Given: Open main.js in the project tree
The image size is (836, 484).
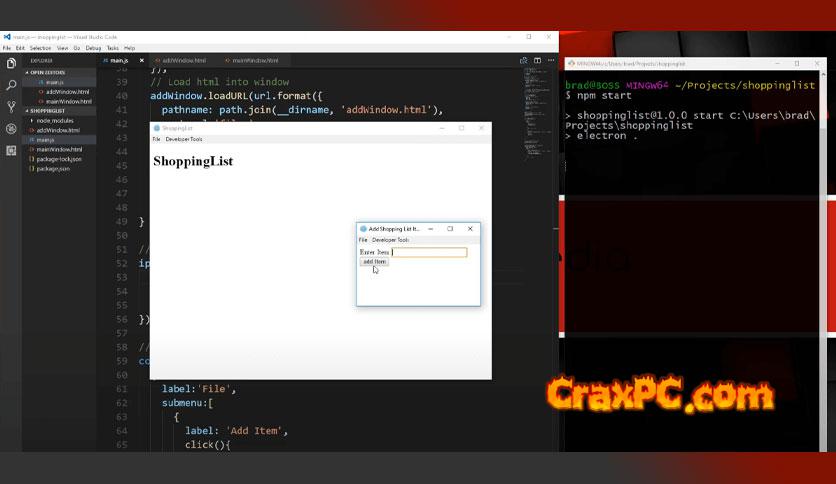Looking at the screenshot, I should pyautogui.click(x=45, y=140).
